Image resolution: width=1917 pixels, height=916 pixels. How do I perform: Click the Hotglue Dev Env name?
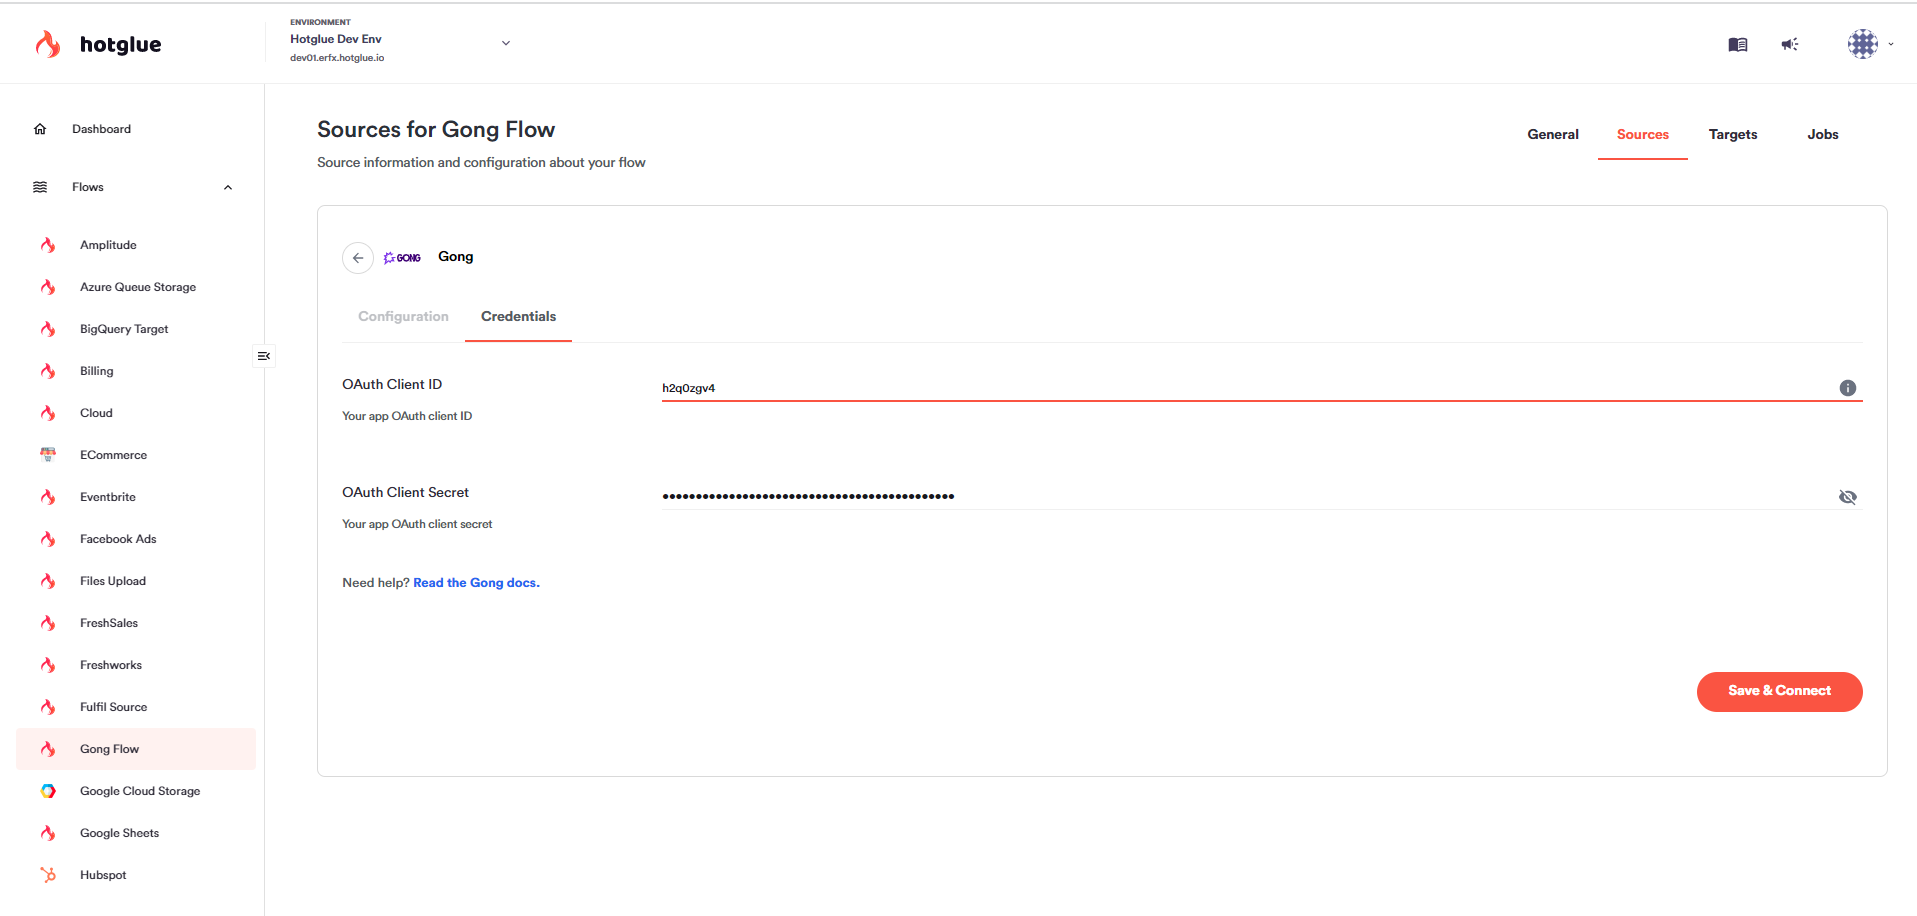(336, 39)
